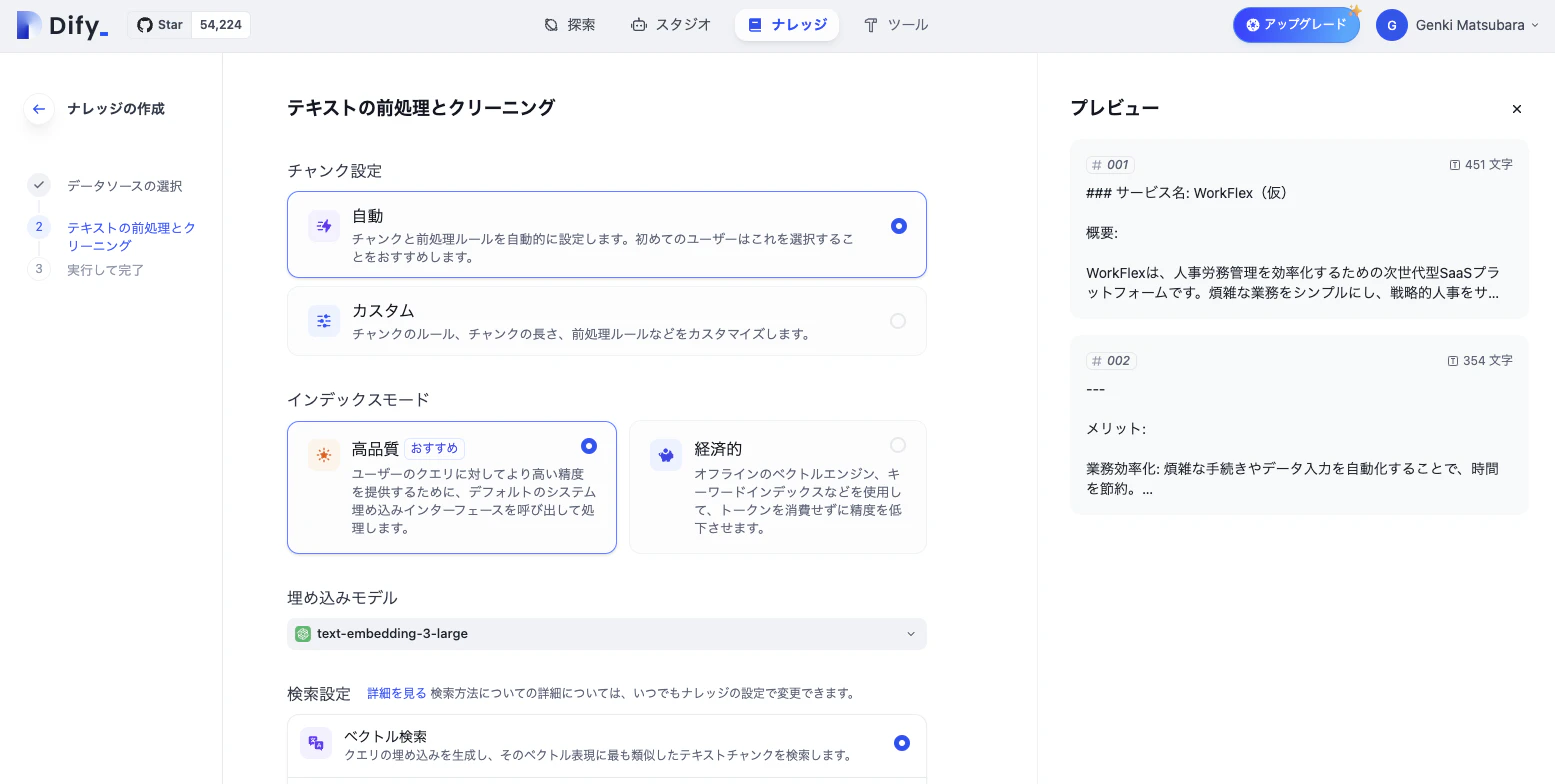This screenshot has height=784, width=1555.
Task: Click the GitHub Star icon
Action: (x=145, y=25)
